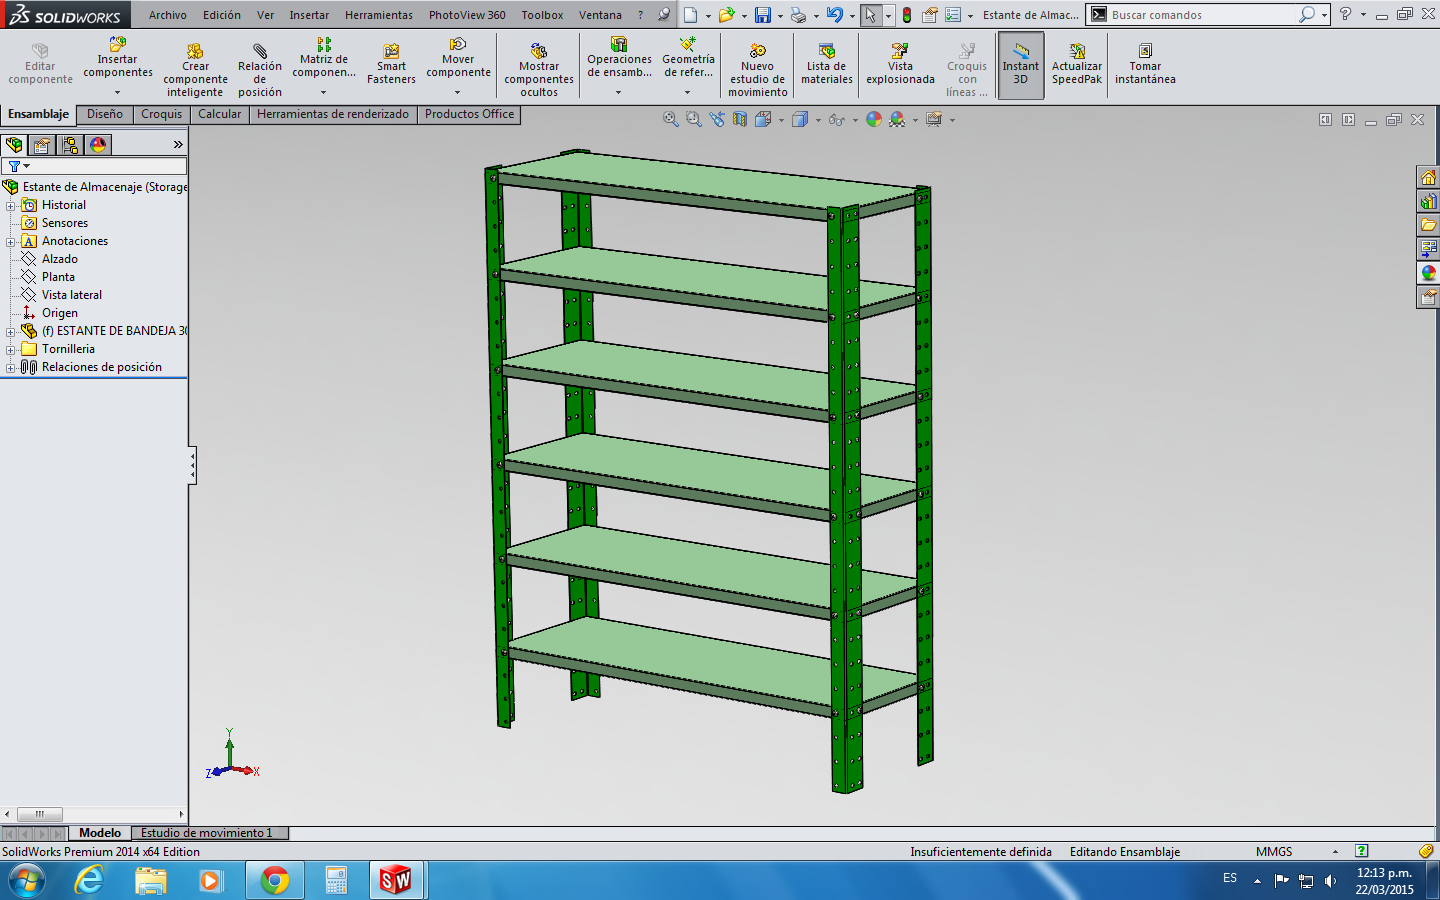Open the Display Style dropdown arrow
This screenshot has height=900, width=1440.
click(x=818, y=120)
